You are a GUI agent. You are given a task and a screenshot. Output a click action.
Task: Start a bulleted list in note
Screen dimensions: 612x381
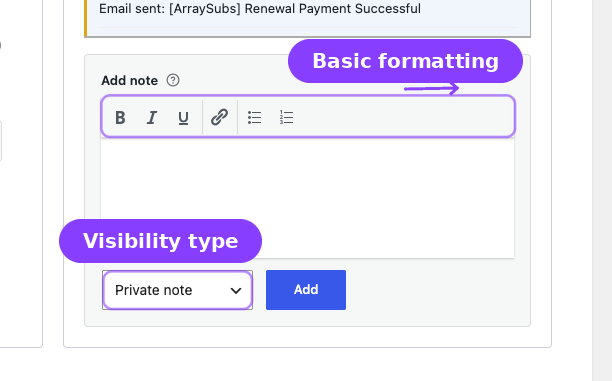coord(254,117)
